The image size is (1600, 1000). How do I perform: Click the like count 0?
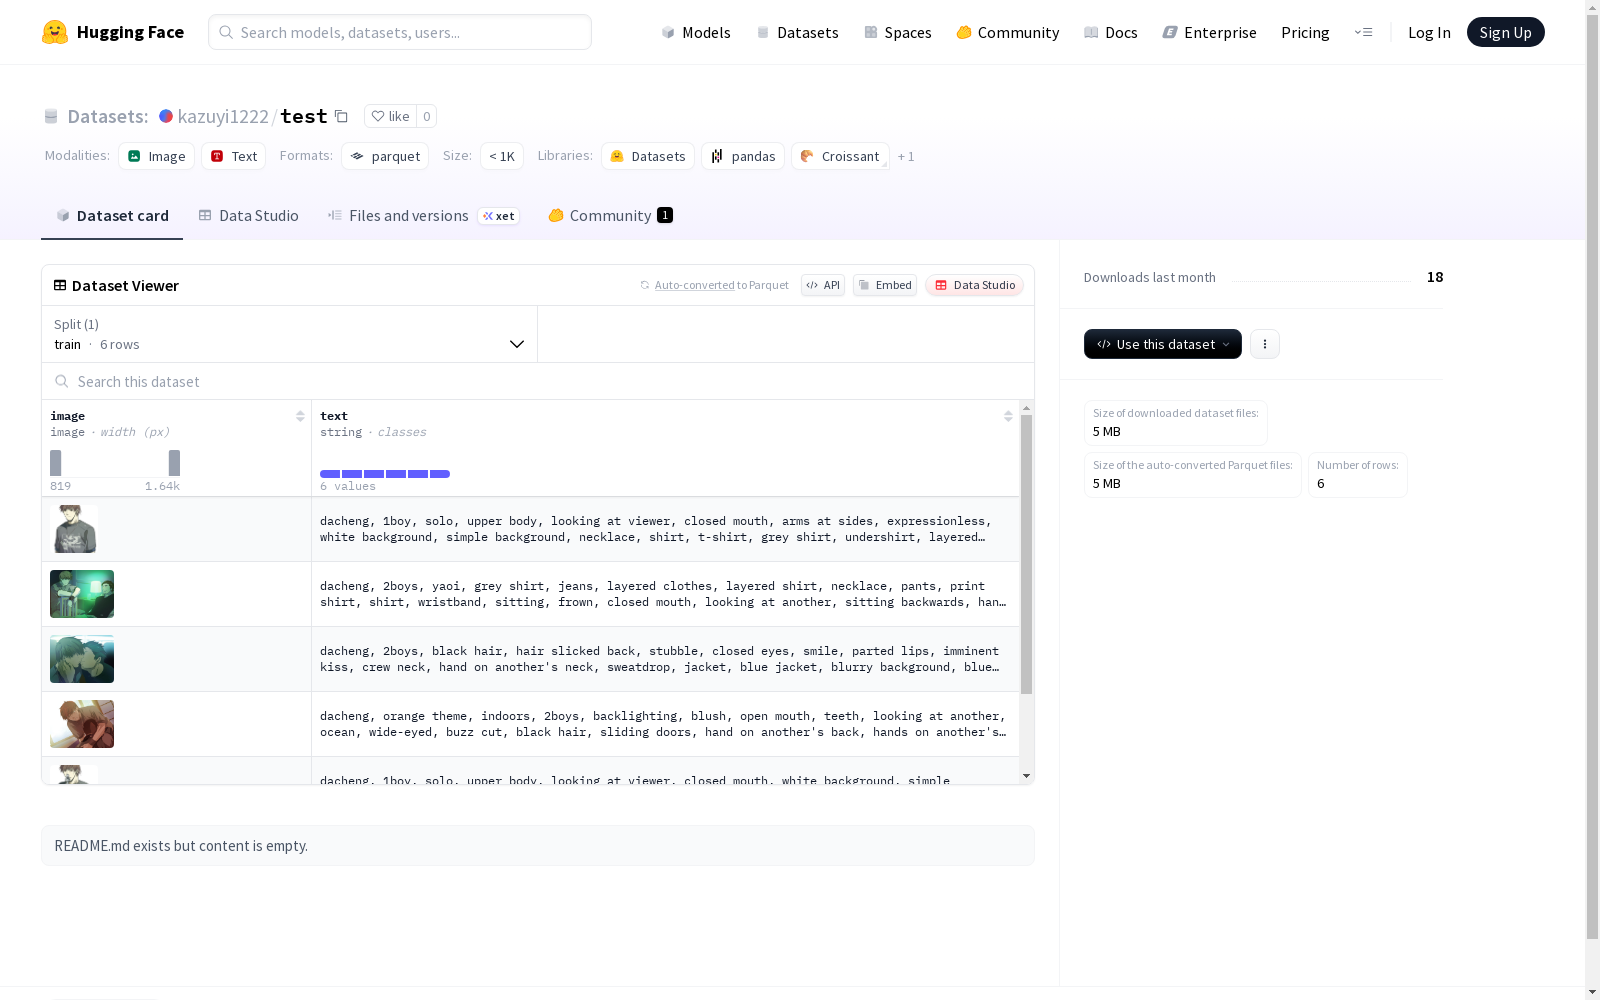pyautogui.click(x=427, y=116)
